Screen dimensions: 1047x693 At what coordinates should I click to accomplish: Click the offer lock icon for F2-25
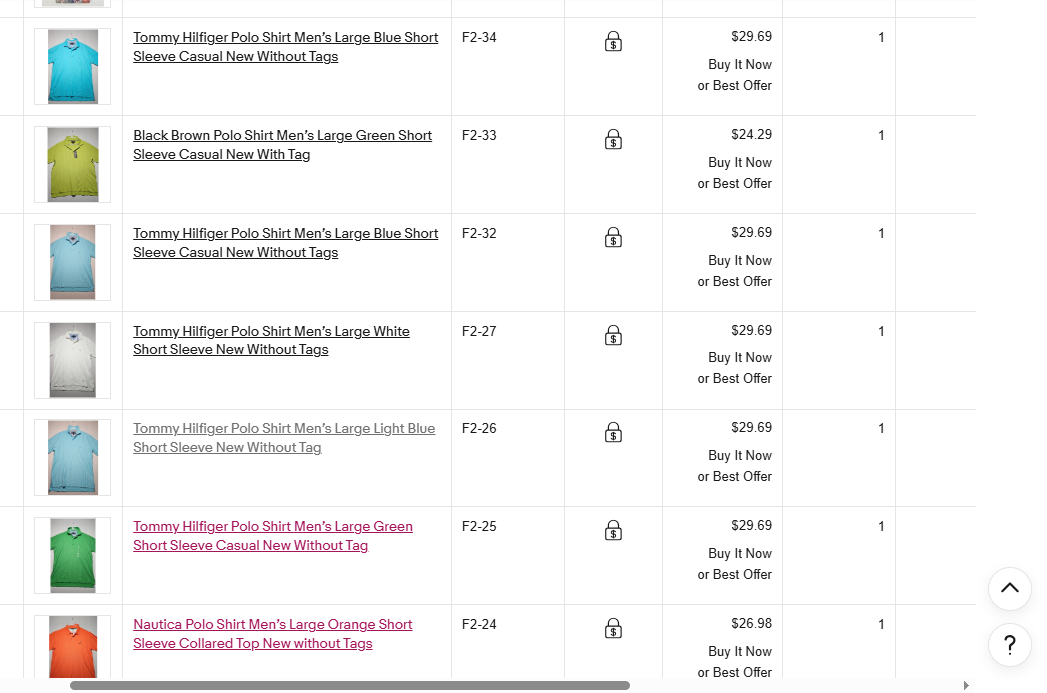(x=614, y=531)
